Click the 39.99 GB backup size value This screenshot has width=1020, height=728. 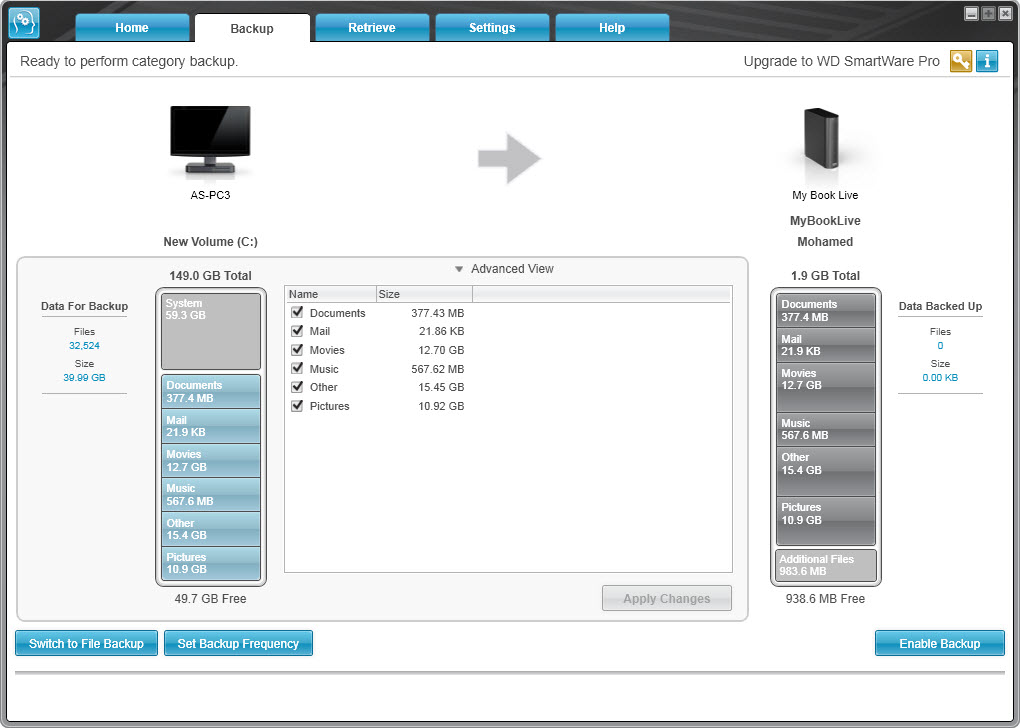click(x=85, y=377)
